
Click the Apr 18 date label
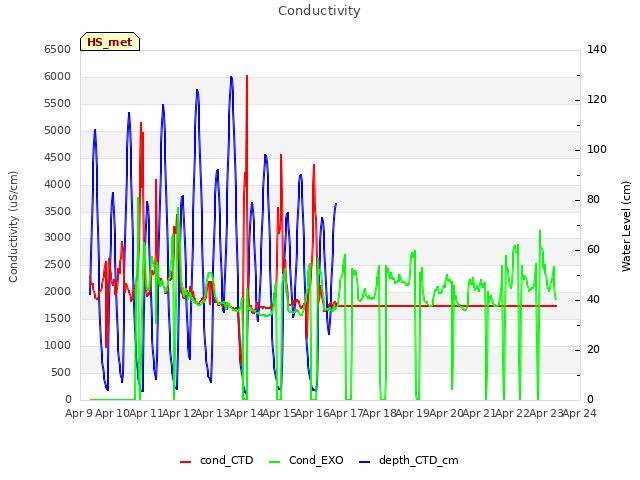pyautogui.click(x=380, y=413)
